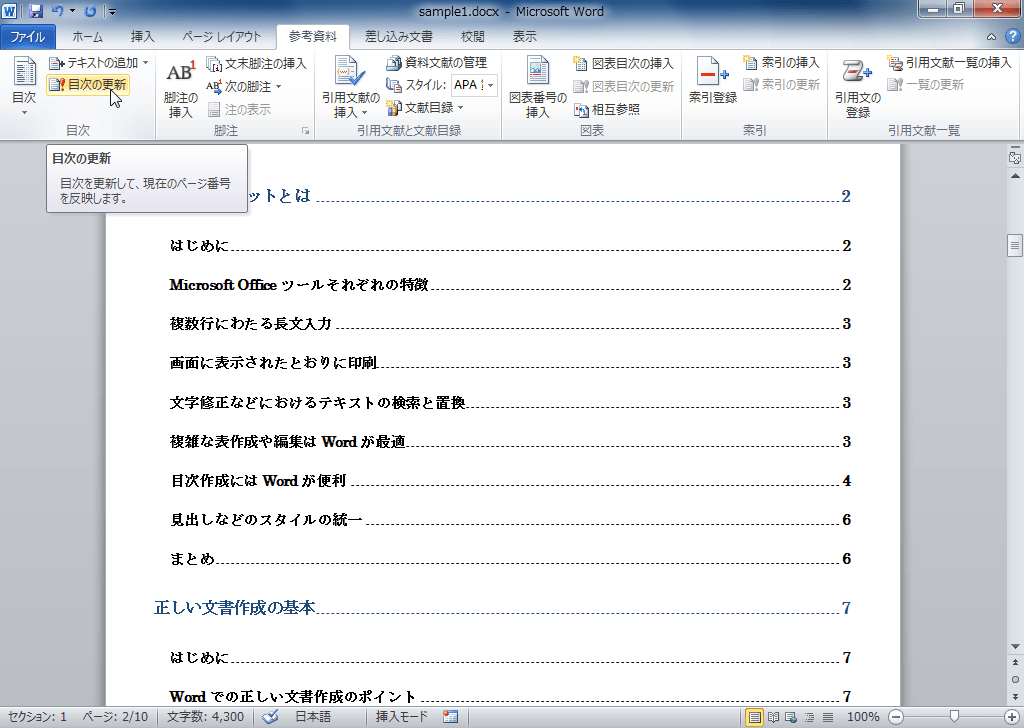Click 目次の更新 to refresh the TOC
The height and width of the screenshot is (728, 1024).
click(x=92, y=85)
